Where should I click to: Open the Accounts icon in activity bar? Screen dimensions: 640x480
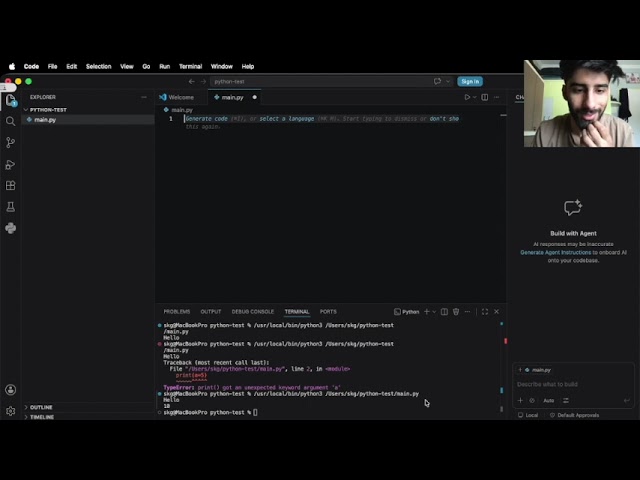click(x=11, y=390)
